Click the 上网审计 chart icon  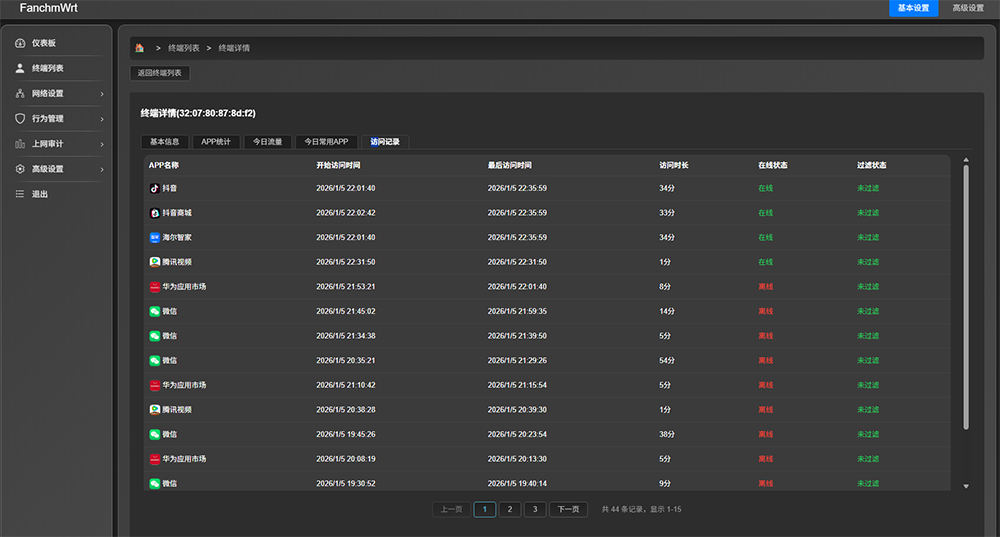[x=20, y=144]
